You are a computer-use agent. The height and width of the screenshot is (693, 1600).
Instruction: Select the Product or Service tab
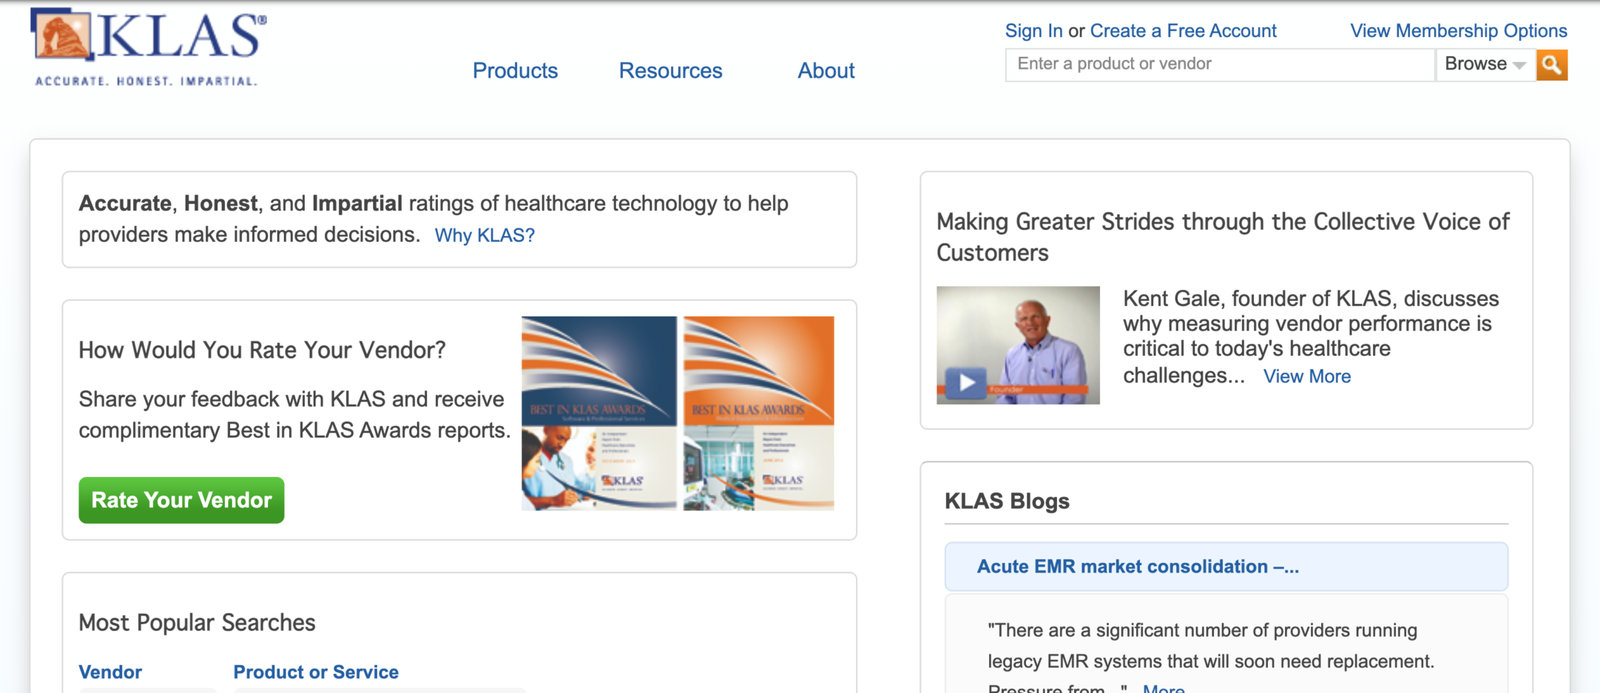(316, 672)
